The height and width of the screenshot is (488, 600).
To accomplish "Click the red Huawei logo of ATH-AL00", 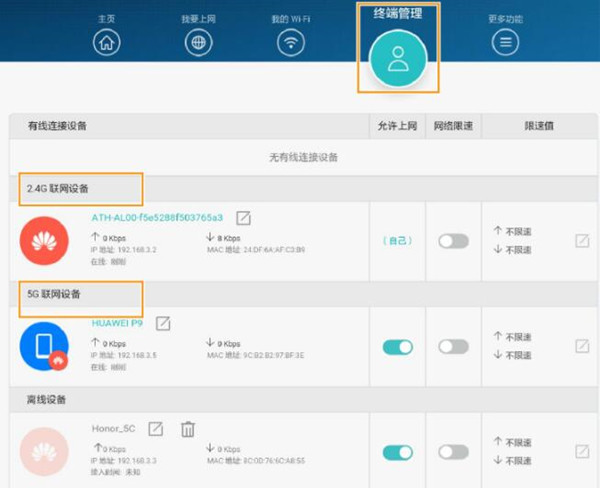I will point(44,241).
